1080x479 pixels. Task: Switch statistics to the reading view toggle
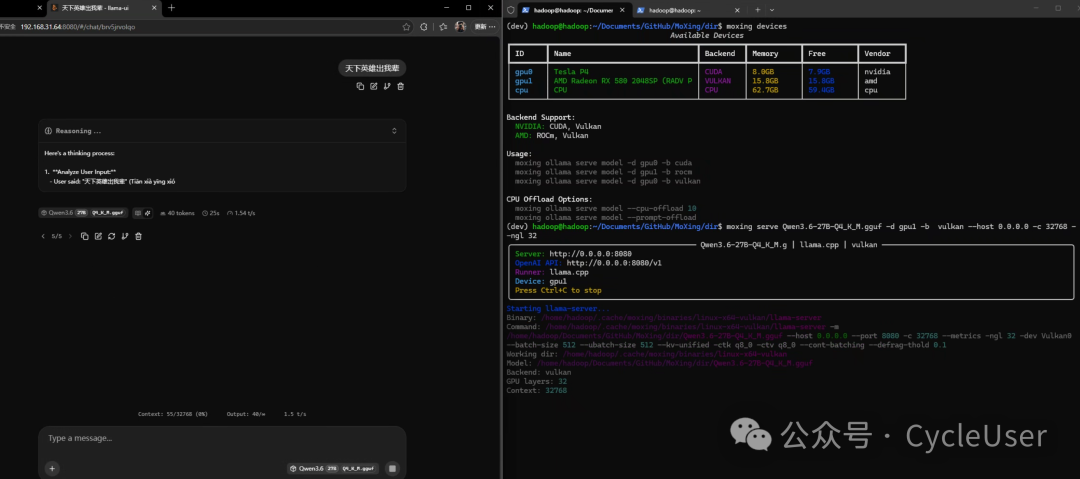point(138,213)
